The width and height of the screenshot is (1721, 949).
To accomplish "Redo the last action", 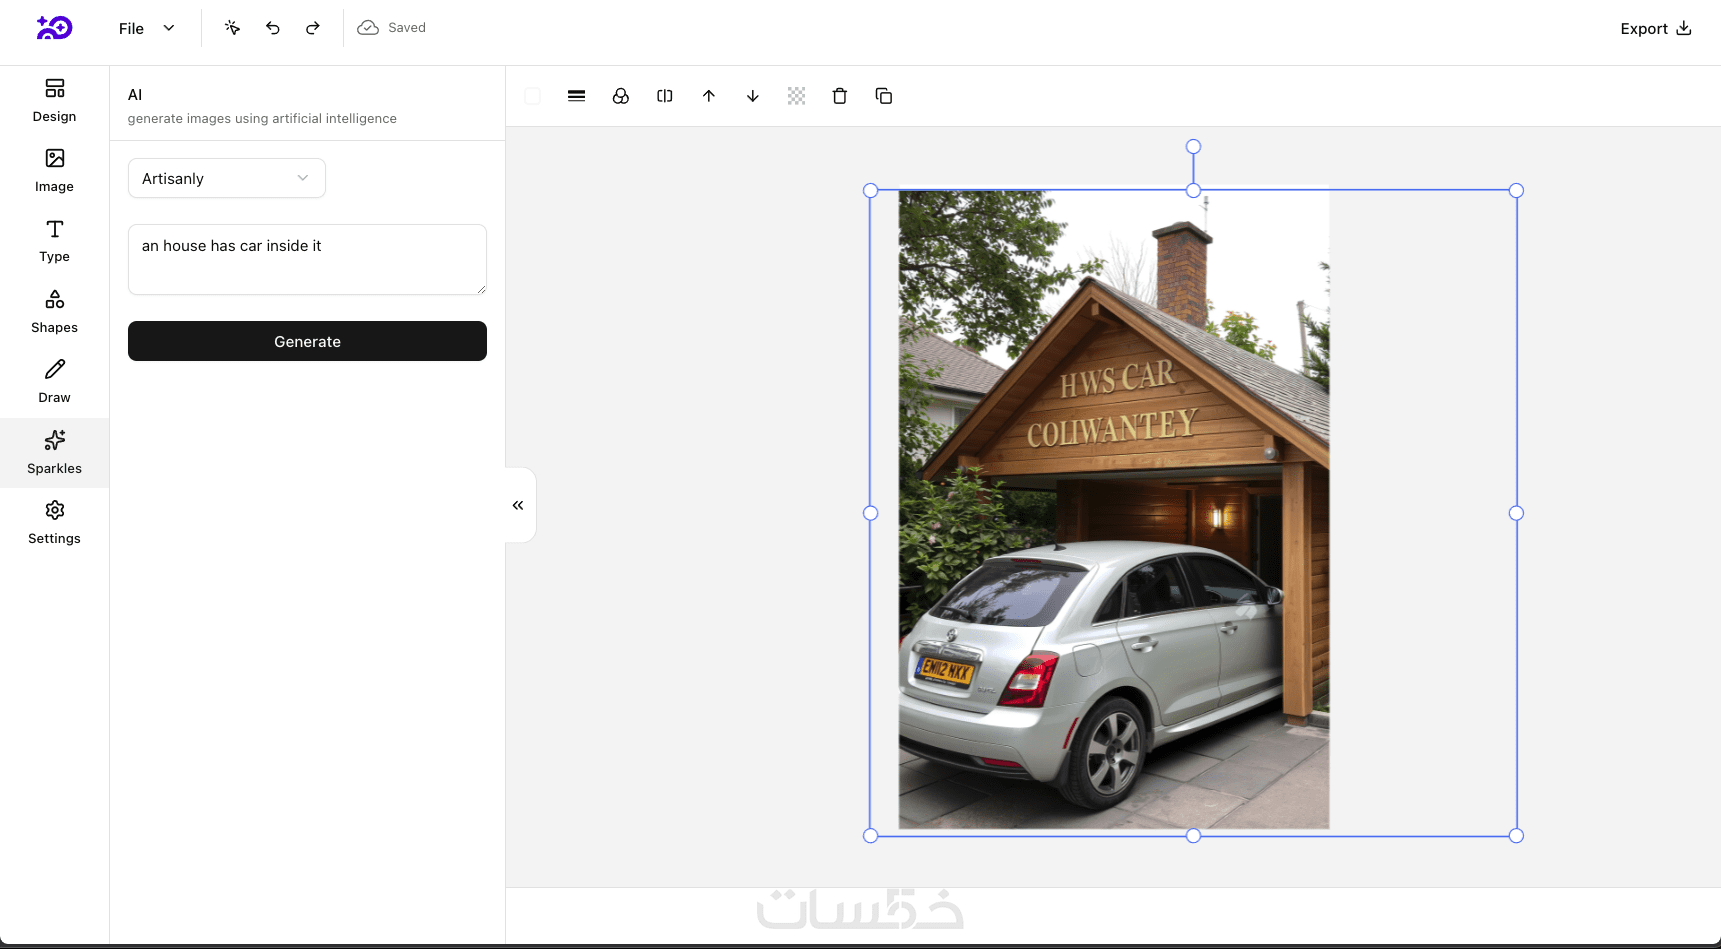I will tap(312, 28).
